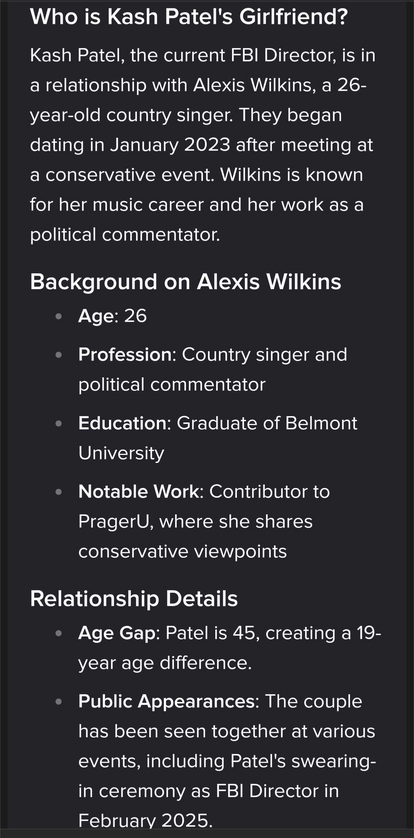Click the bold "Public Appearances" label
414x838 pixels.
pyautogui.click(x=167, y=701)
